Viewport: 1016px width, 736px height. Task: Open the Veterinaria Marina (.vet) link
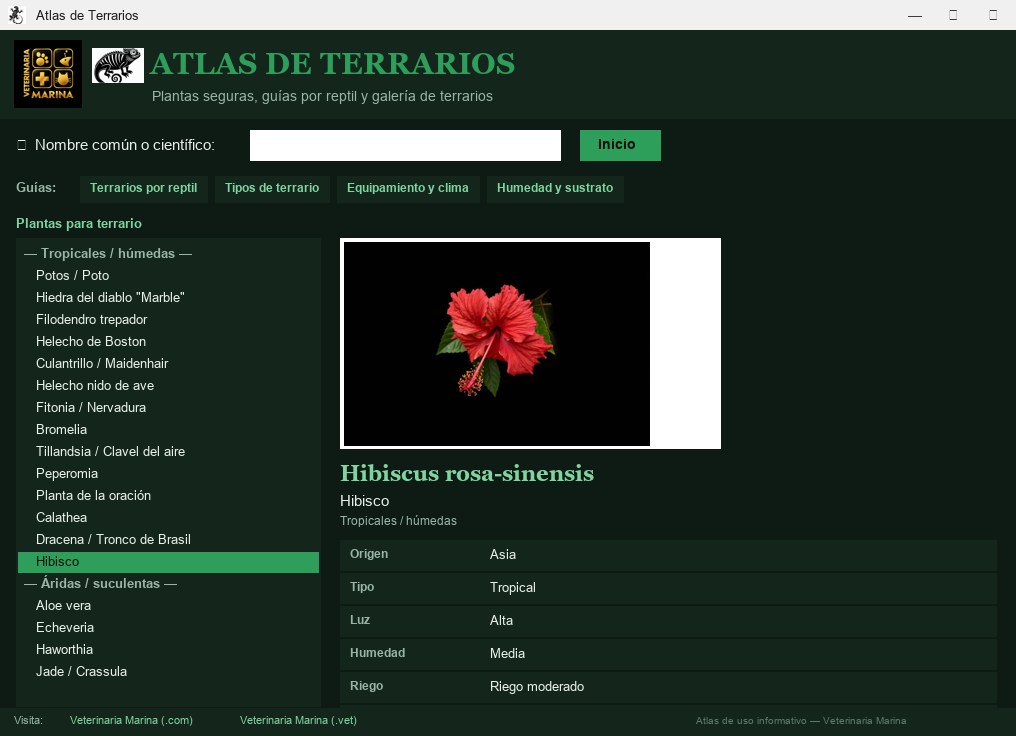(x=298, y=720)
